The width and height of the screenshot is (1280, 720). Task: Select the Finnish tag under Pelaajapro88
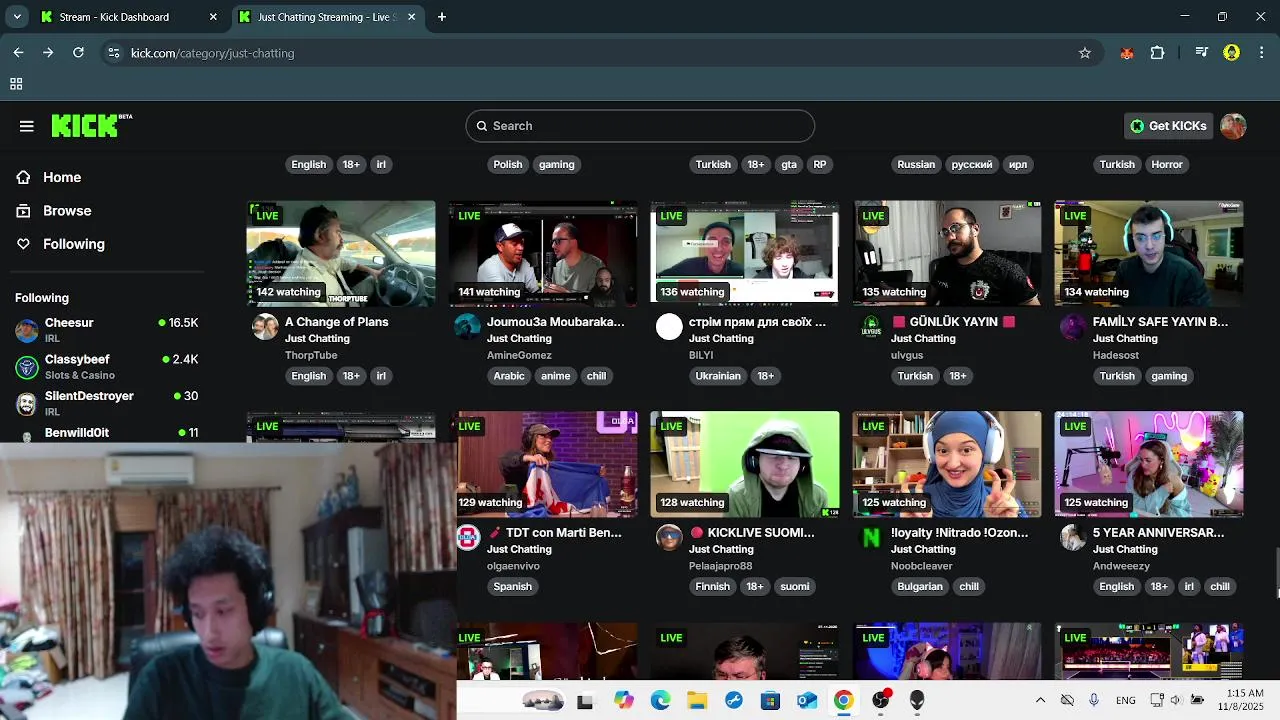pos(713,587)
